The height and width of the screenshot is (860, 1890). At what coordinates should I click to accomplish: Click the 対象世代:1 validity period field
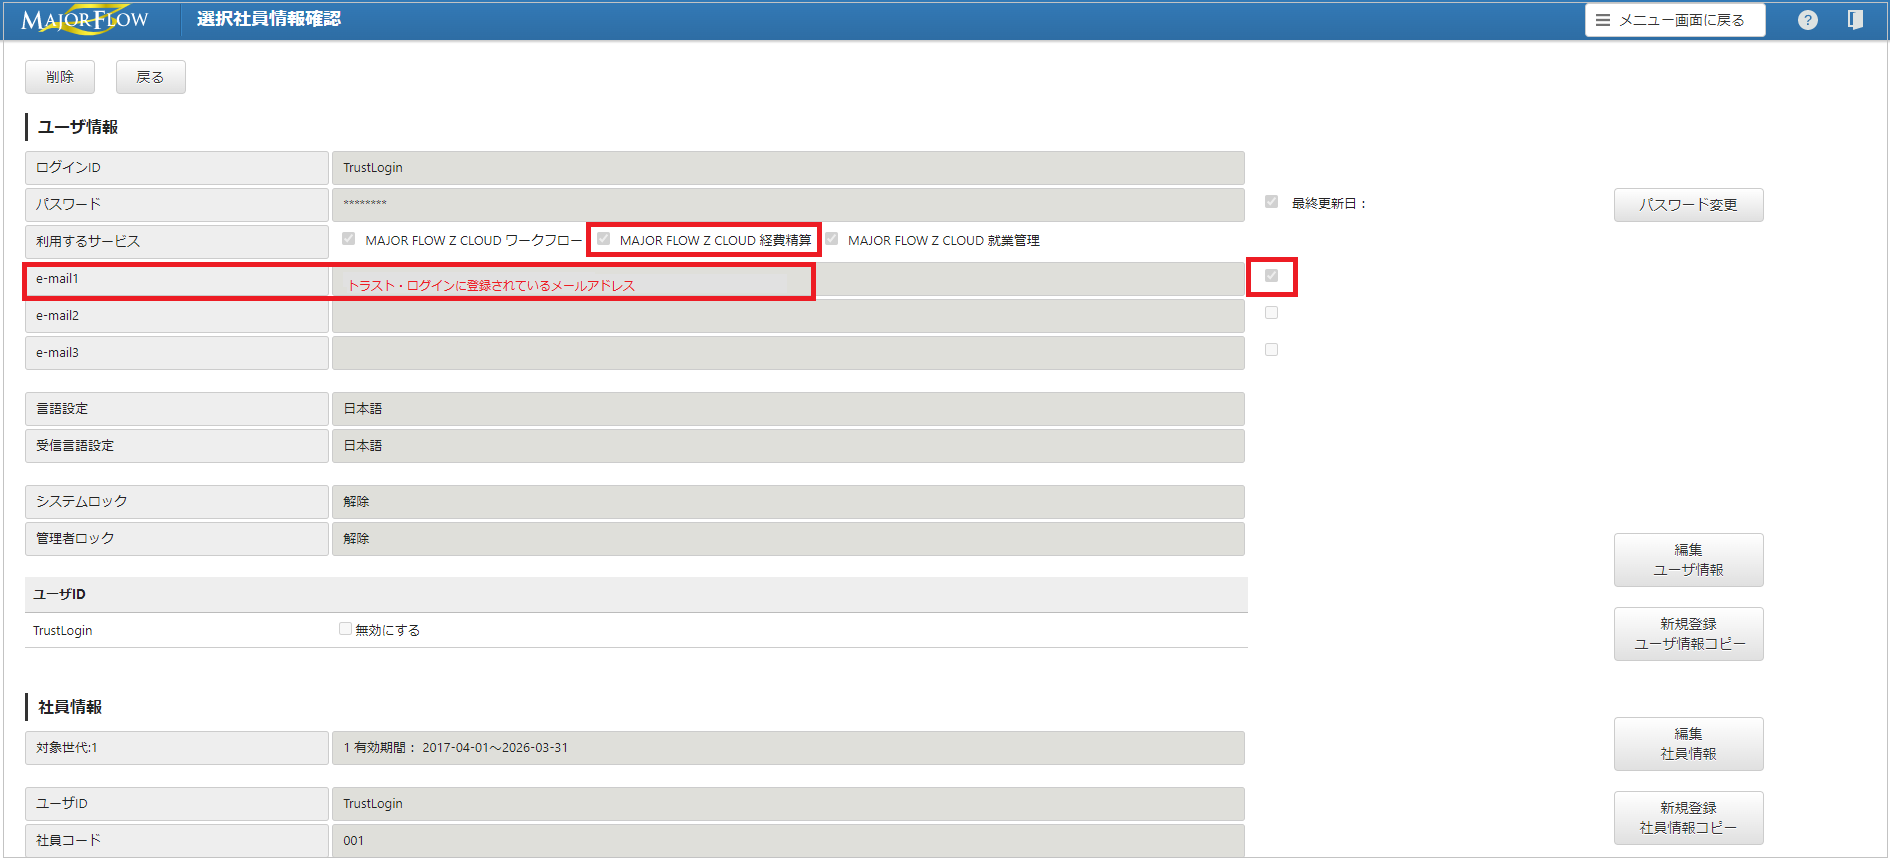pos(788,748)
